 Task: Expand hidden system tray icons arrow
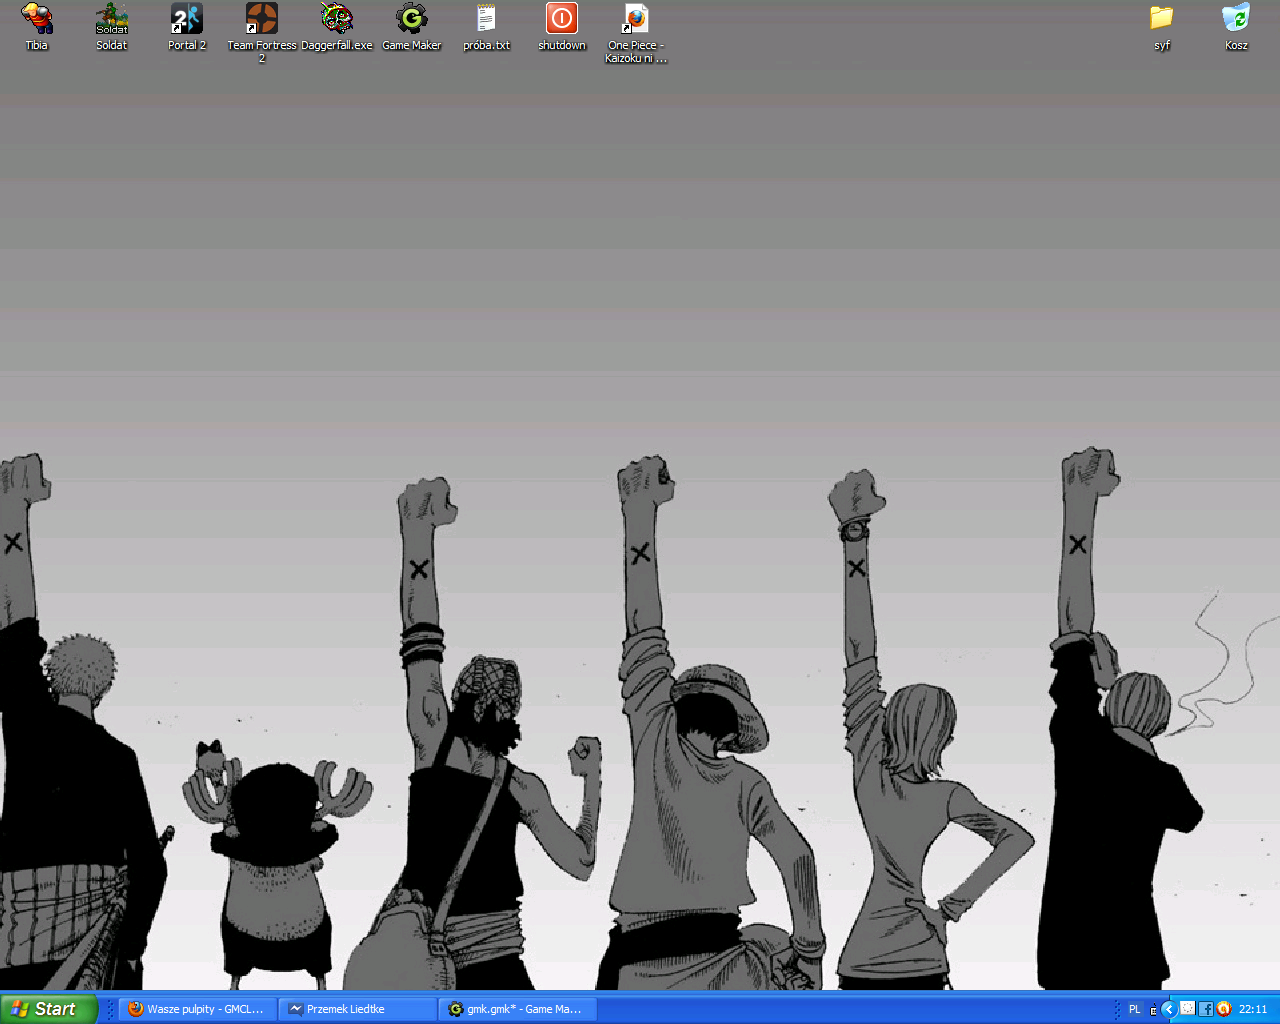[x=1168, y=1009]
